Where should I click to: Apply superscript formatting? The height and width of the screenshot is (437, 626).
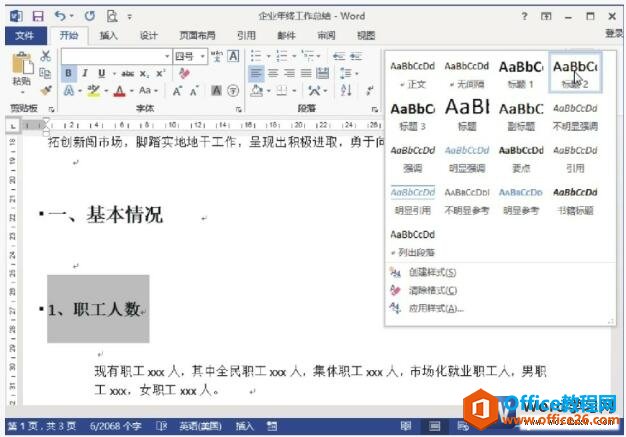pos(160,73)
